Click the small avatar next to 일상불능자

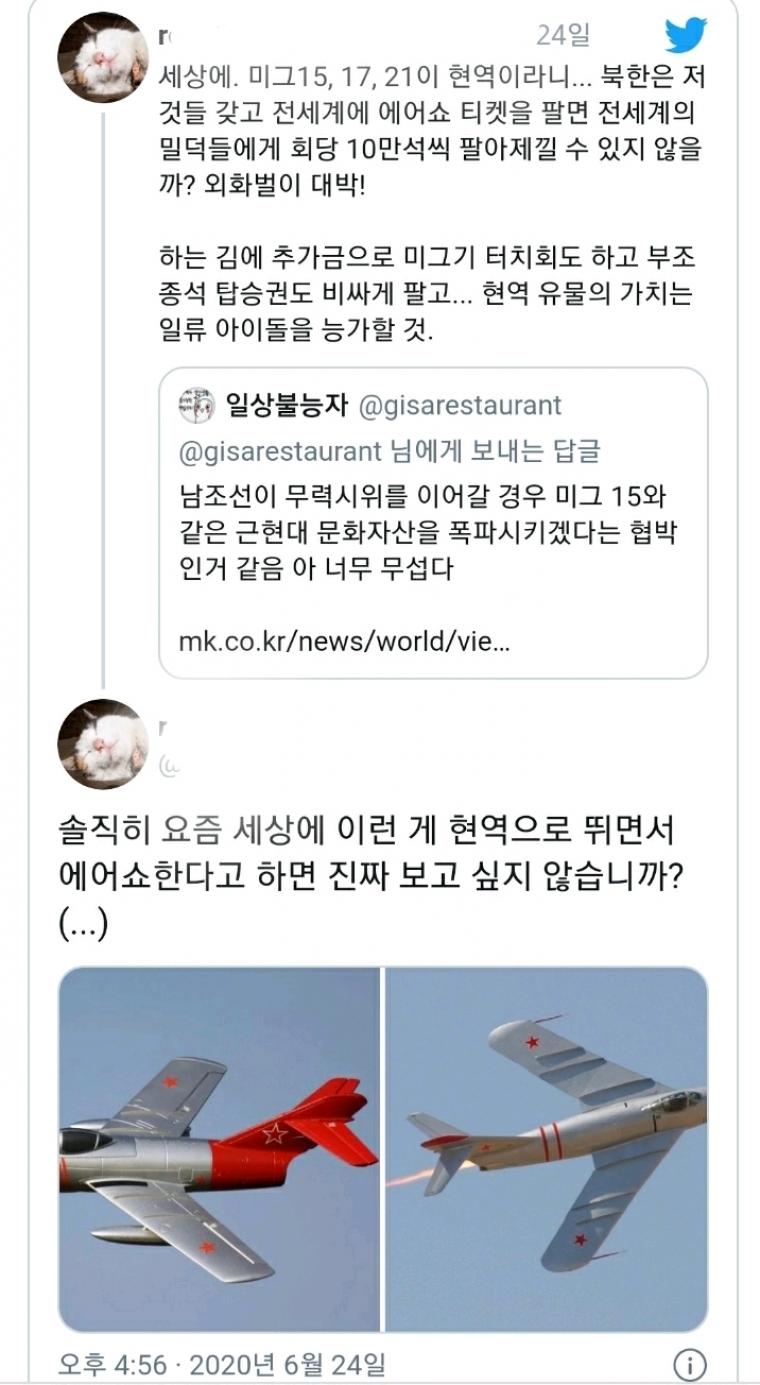pos(197,406)
